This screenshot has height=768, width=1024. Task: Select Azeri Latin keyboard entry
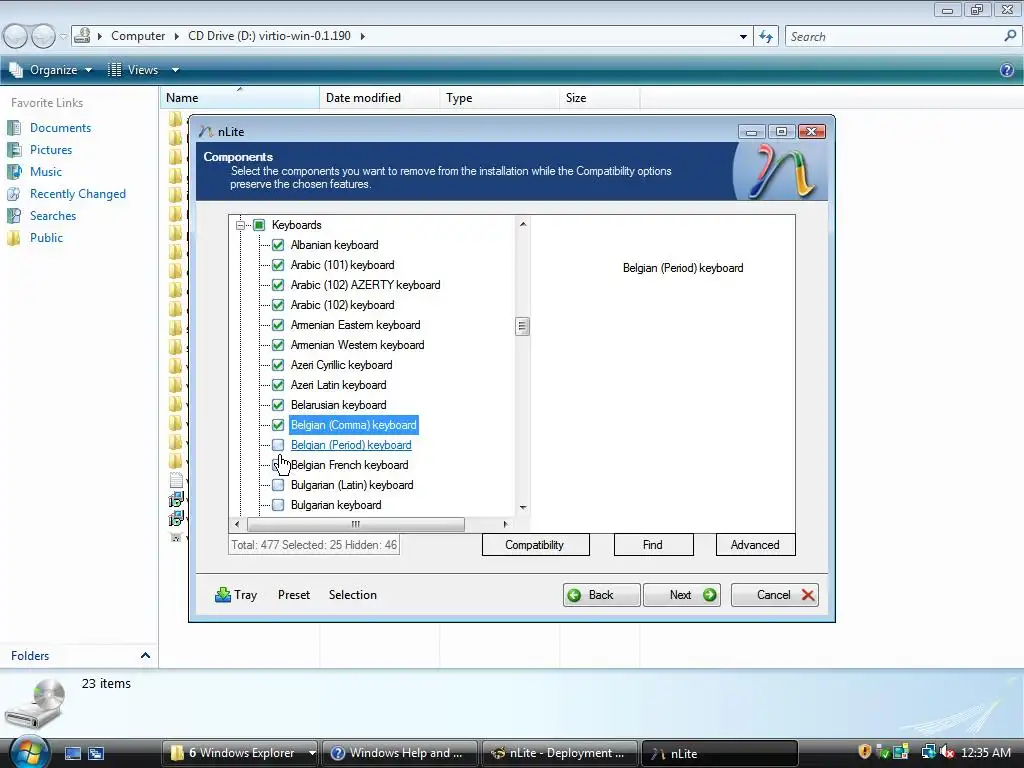pyautogui.click(x=338, y=385)
